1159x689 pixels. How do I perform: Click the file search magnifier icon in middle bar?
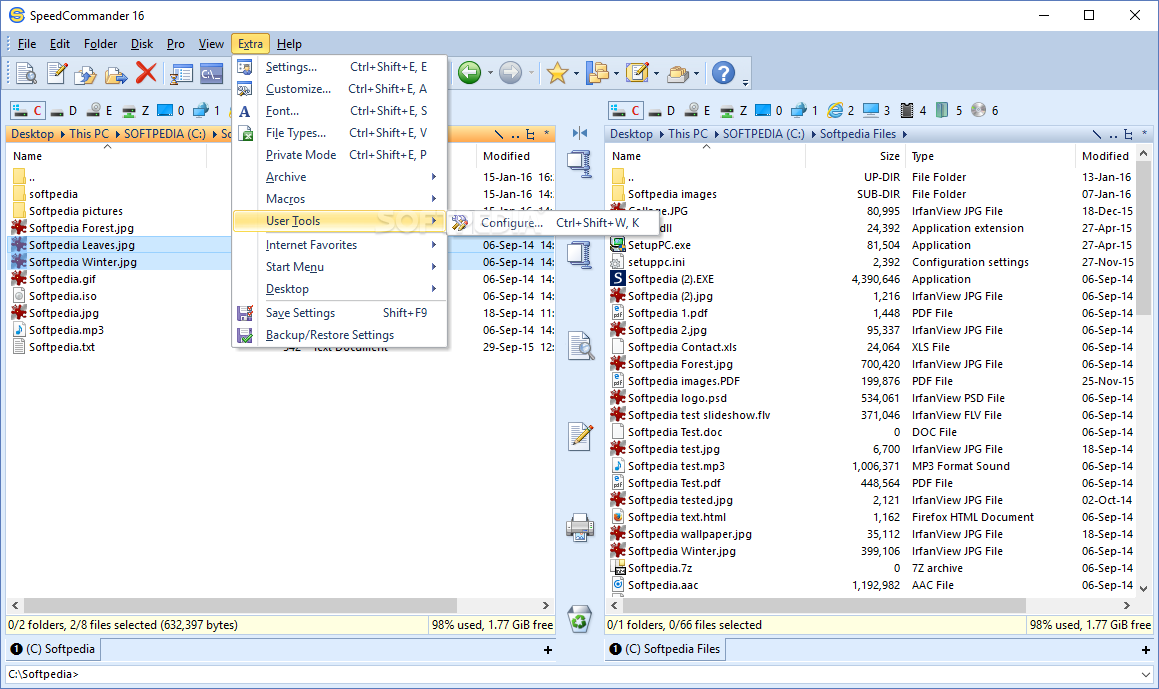click(x=581, y=345)
